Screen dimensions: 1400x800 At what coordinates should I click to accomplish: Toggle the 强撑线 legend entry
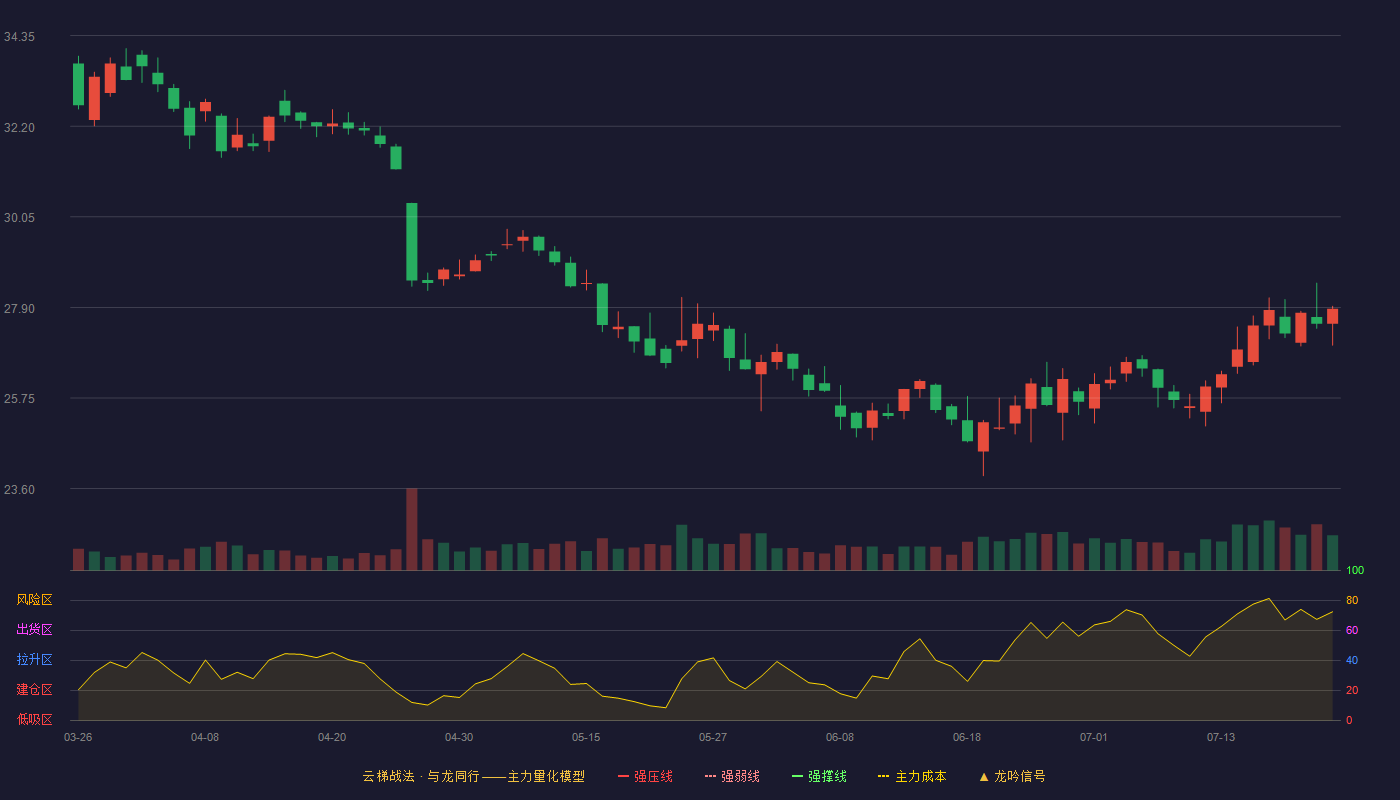point(819,776)
